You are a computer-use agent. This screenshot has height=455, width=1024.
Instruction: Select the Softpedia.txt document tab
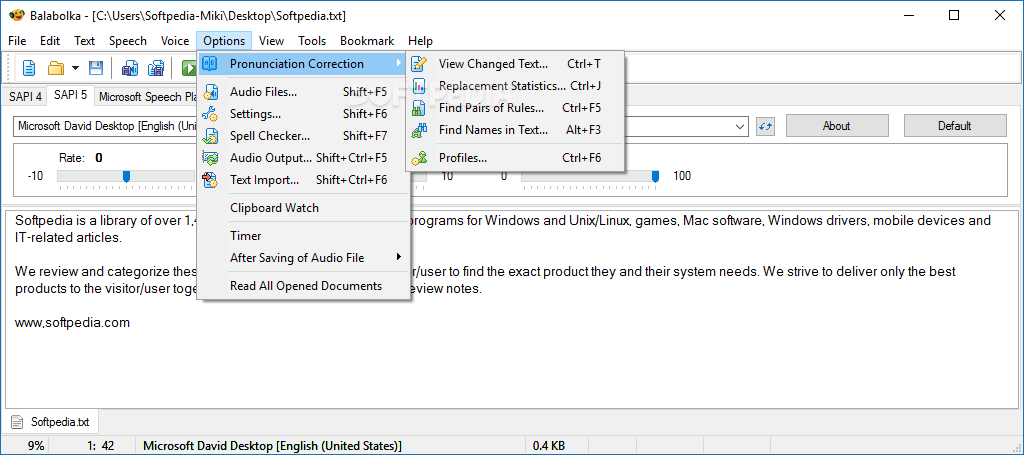click(x=51, y=422)
